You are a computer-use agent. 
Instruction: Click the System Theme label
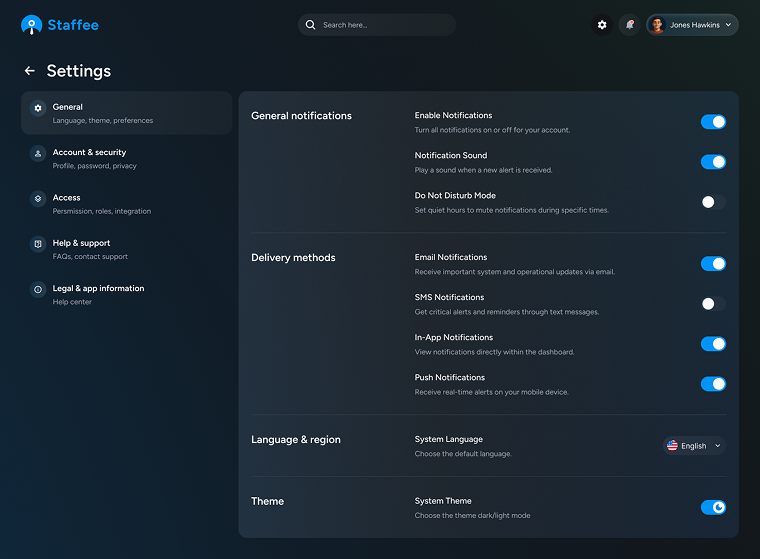443,501
